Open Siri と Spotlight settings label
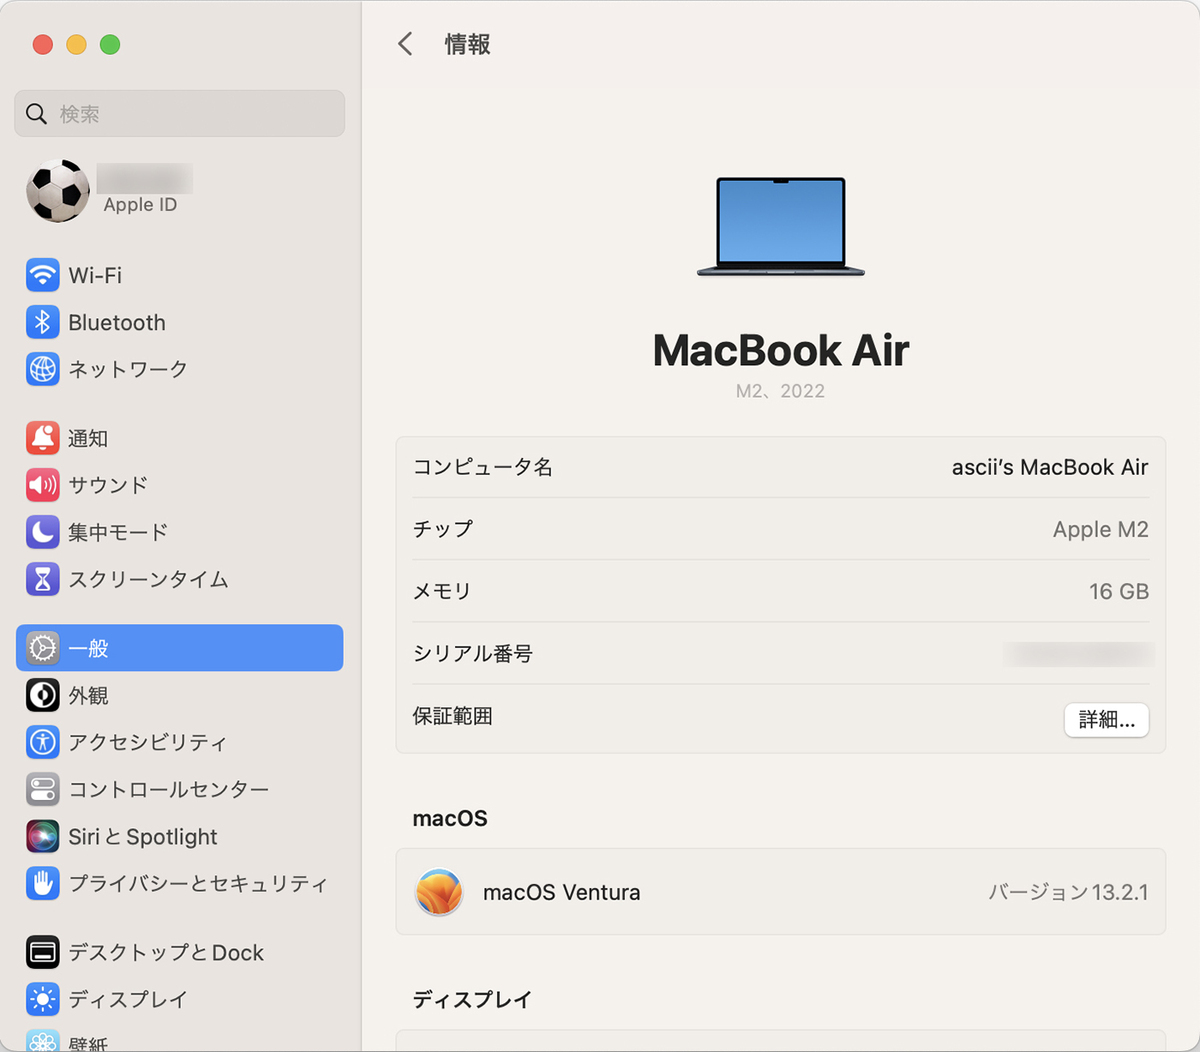Viewport: 1200px width, 1052px height. pos(143,836)
